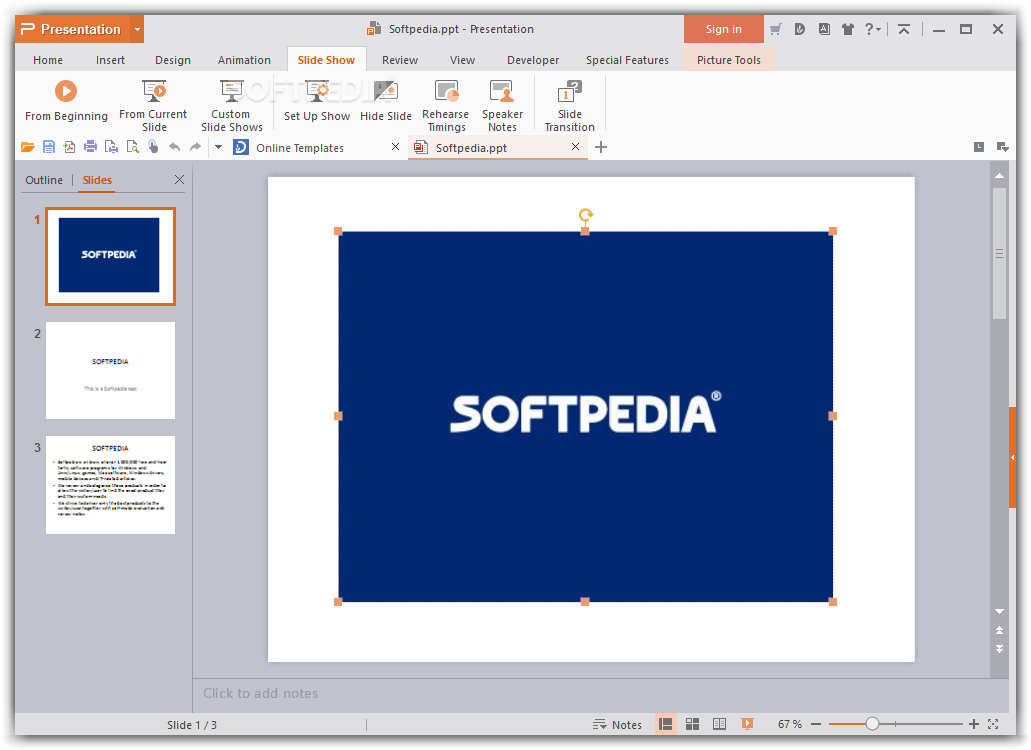Click in the notes area to add notes

600,693
